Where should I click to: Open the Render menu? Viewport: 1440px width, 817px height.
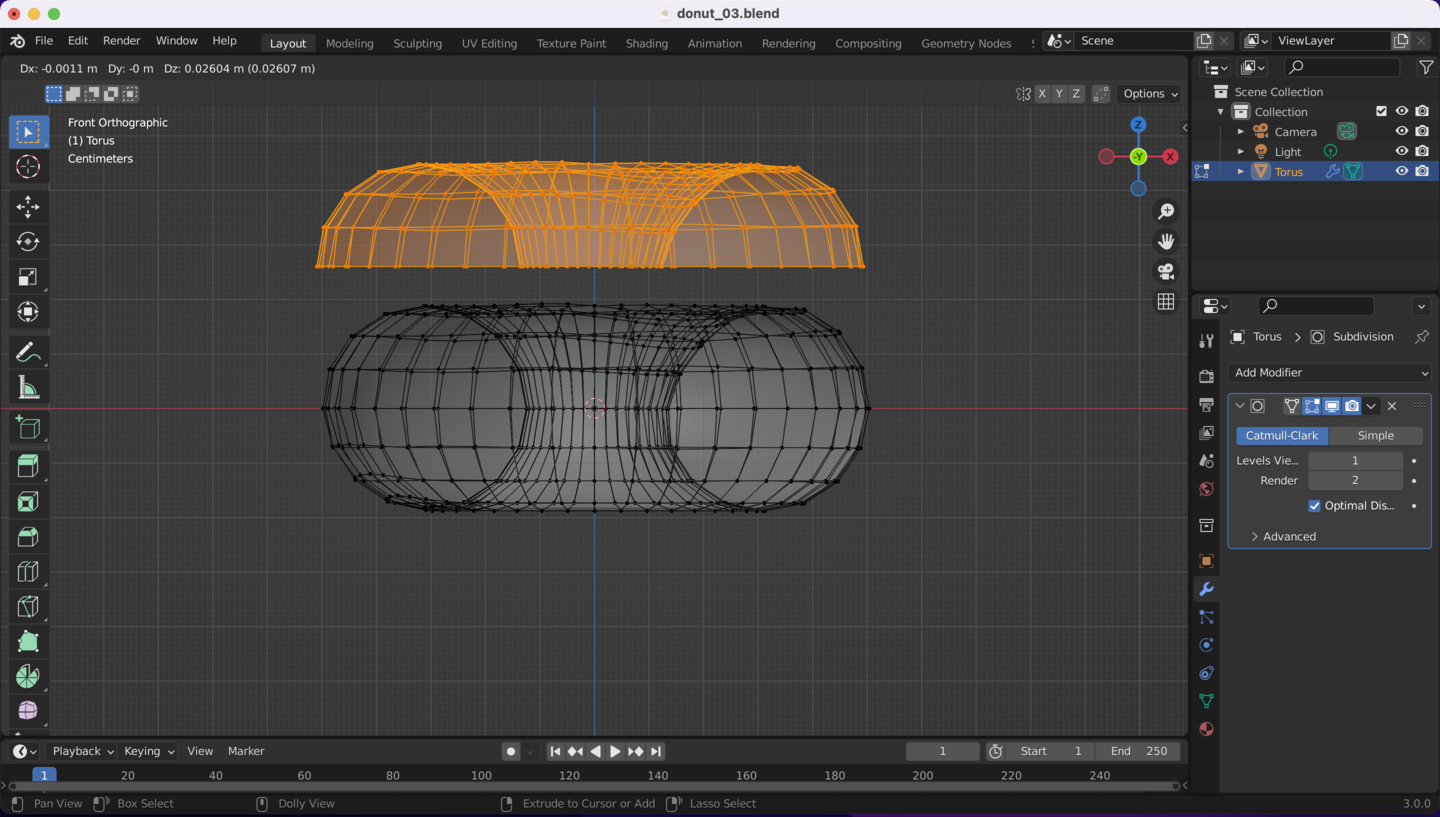tap(121, 41)
